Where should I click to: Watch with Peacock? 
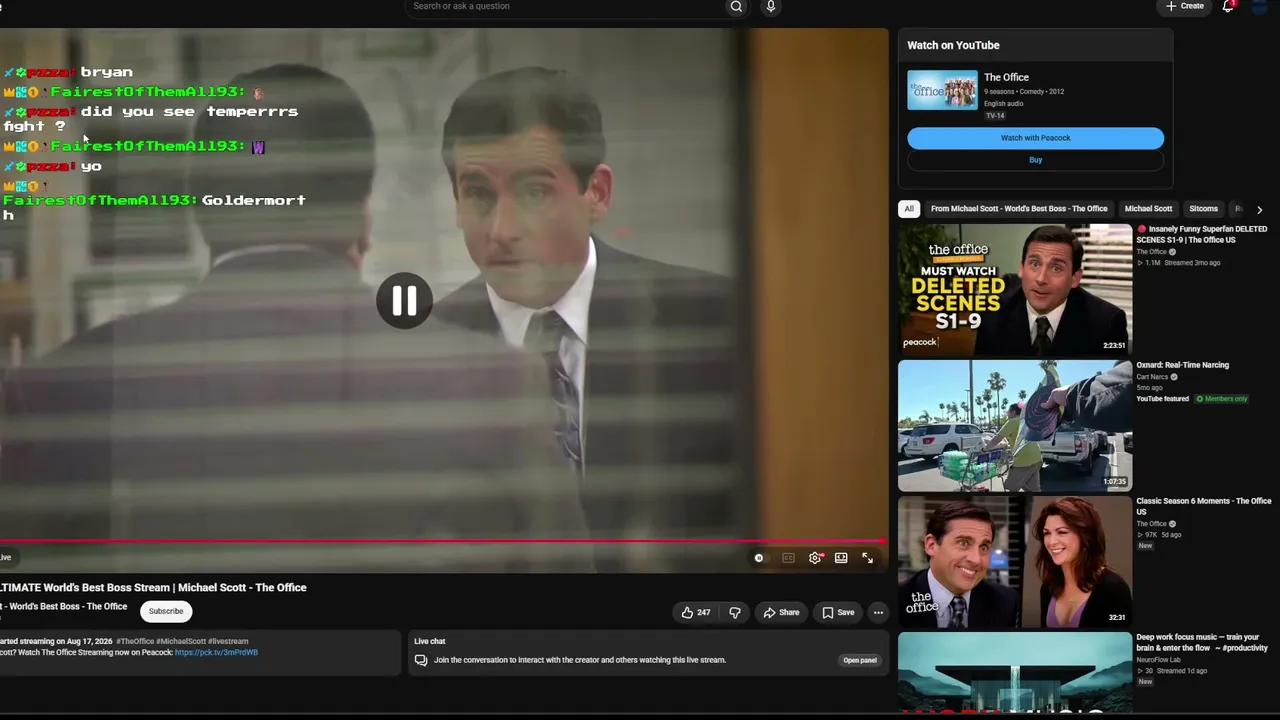pos(1035,138)
